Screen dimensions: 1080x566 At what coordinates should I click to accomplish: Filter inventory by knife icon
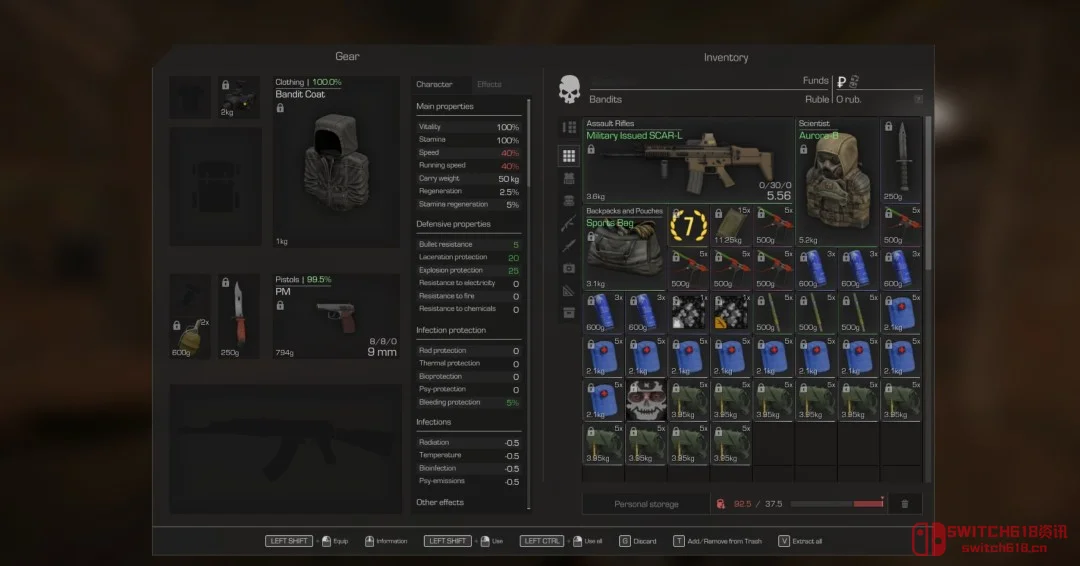tap(569, 246)
